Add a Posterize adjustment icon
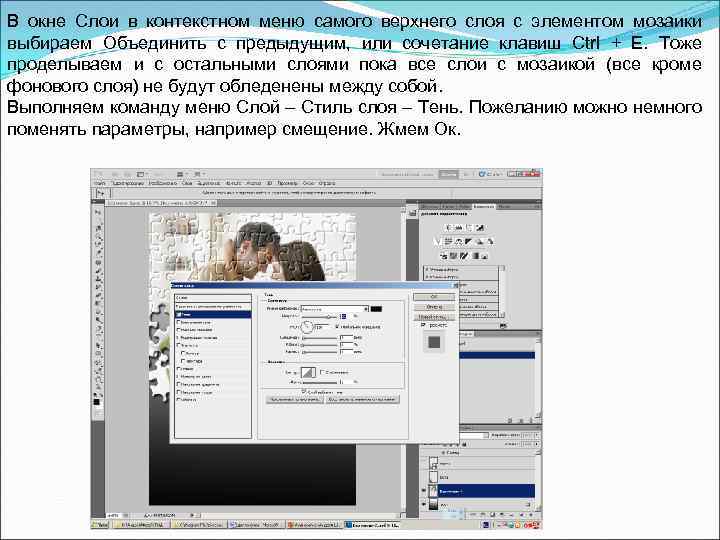The height and width of the screenshot is (540, 720). pyautogui.click(x=454, y=255)
